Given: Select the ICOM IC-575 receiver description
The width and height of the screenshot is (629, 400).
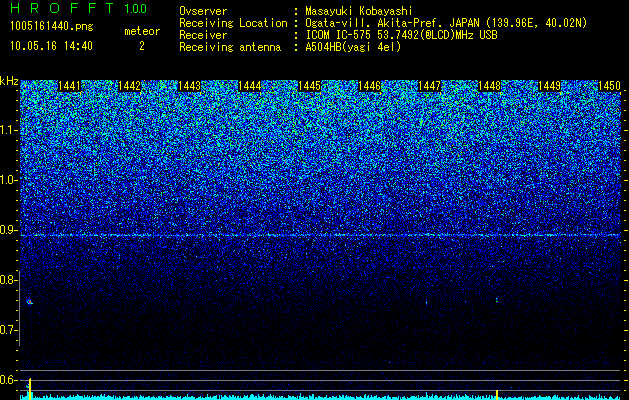Looking at the screenshot, I should coord(401,35).
